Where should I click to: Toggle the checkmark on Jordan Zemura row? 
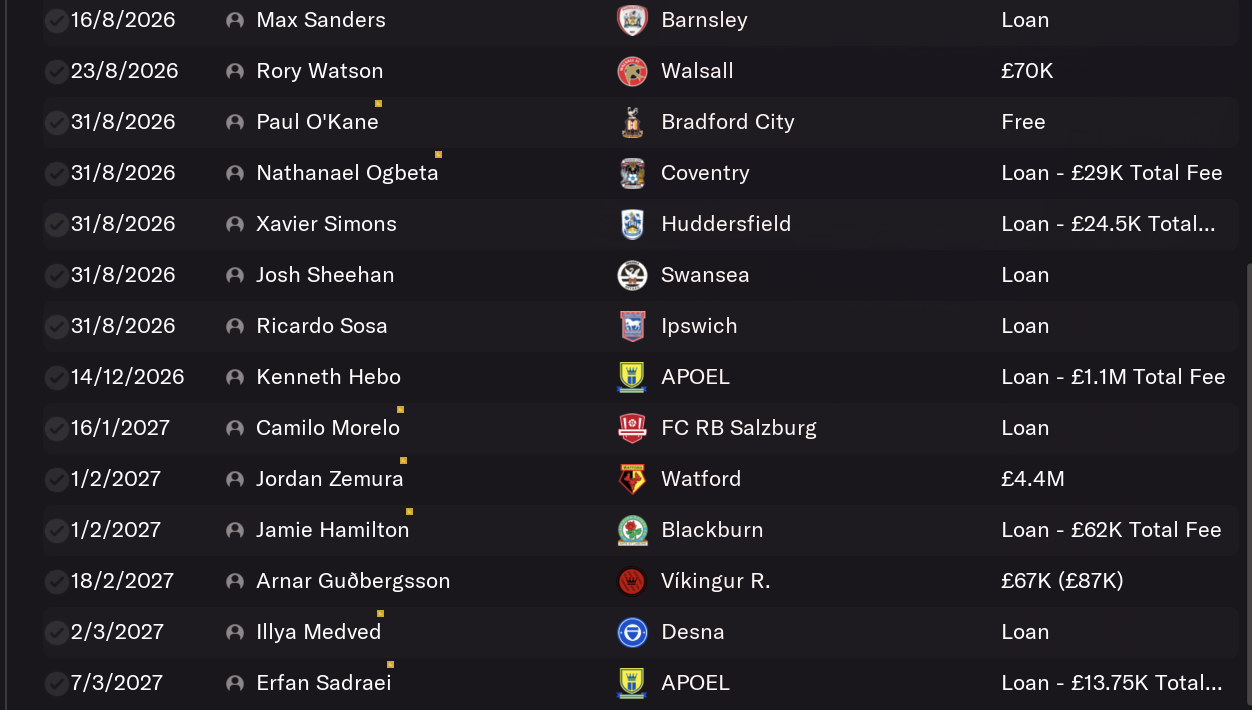(x=56, y=479)
